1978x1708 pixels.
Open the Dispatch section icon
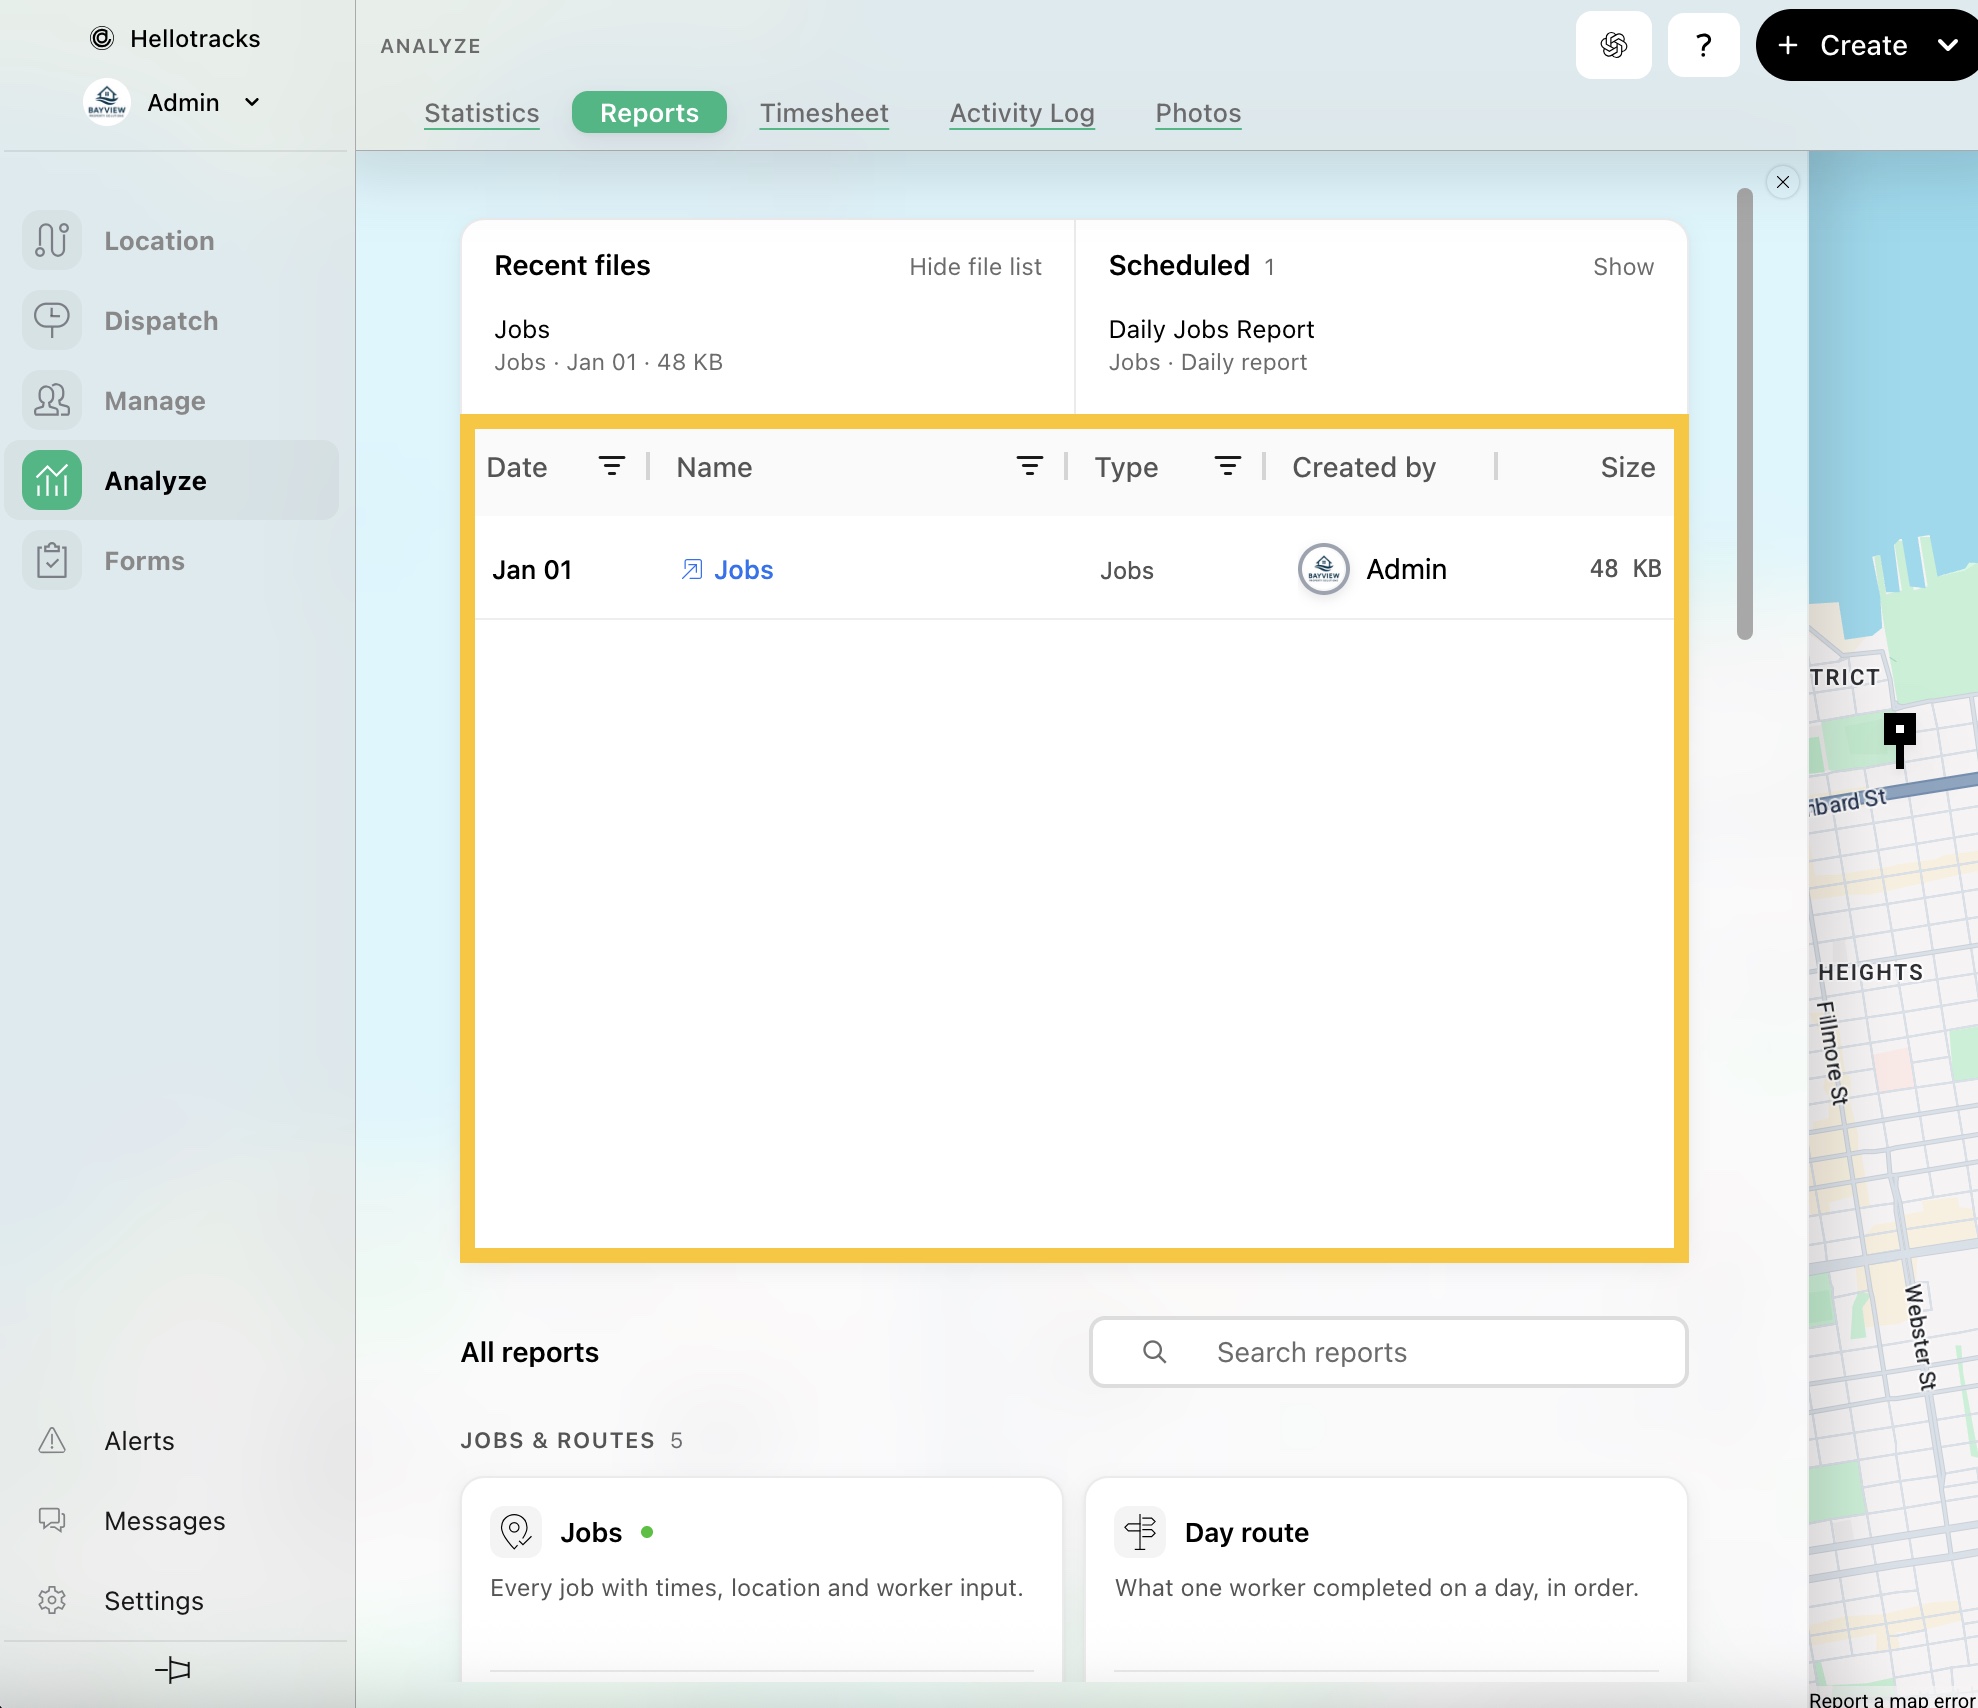click(x=52, y=321)
